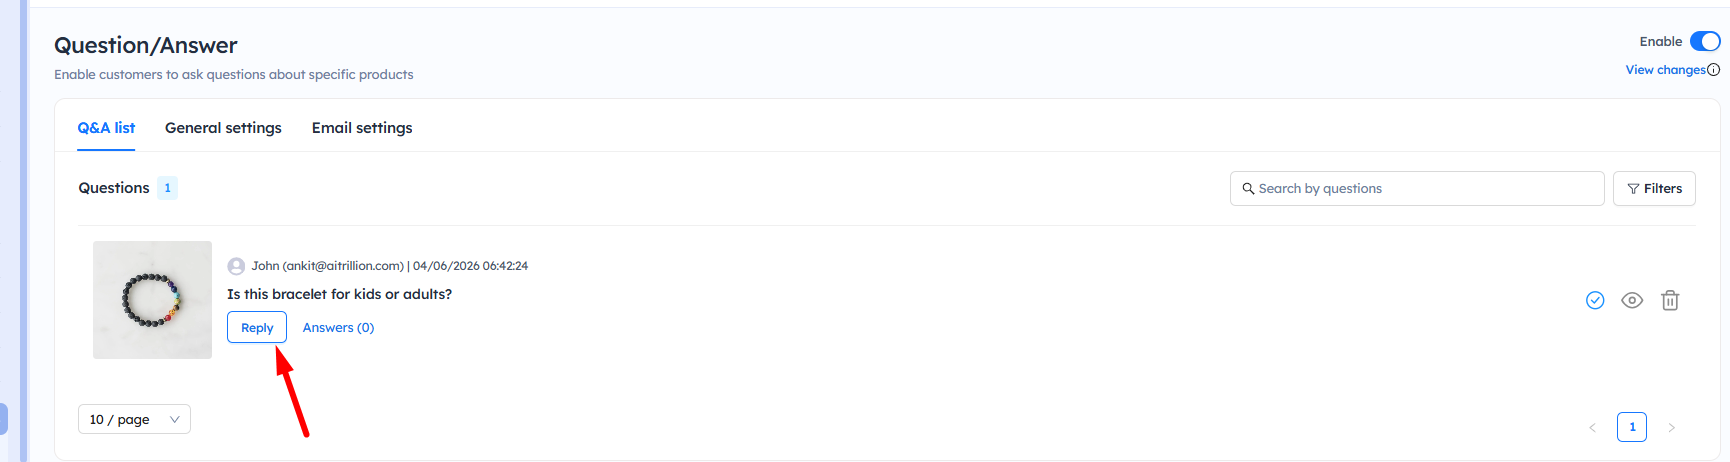Click the bracelet product thumbnail
1730x462 pixels.
click(x=152, y=300)
